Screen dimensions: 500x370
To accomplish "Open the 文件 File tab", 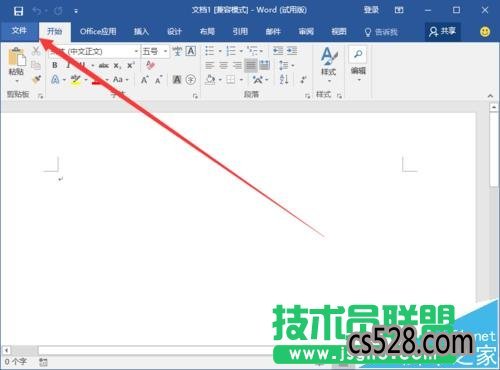I will point(19,31).
